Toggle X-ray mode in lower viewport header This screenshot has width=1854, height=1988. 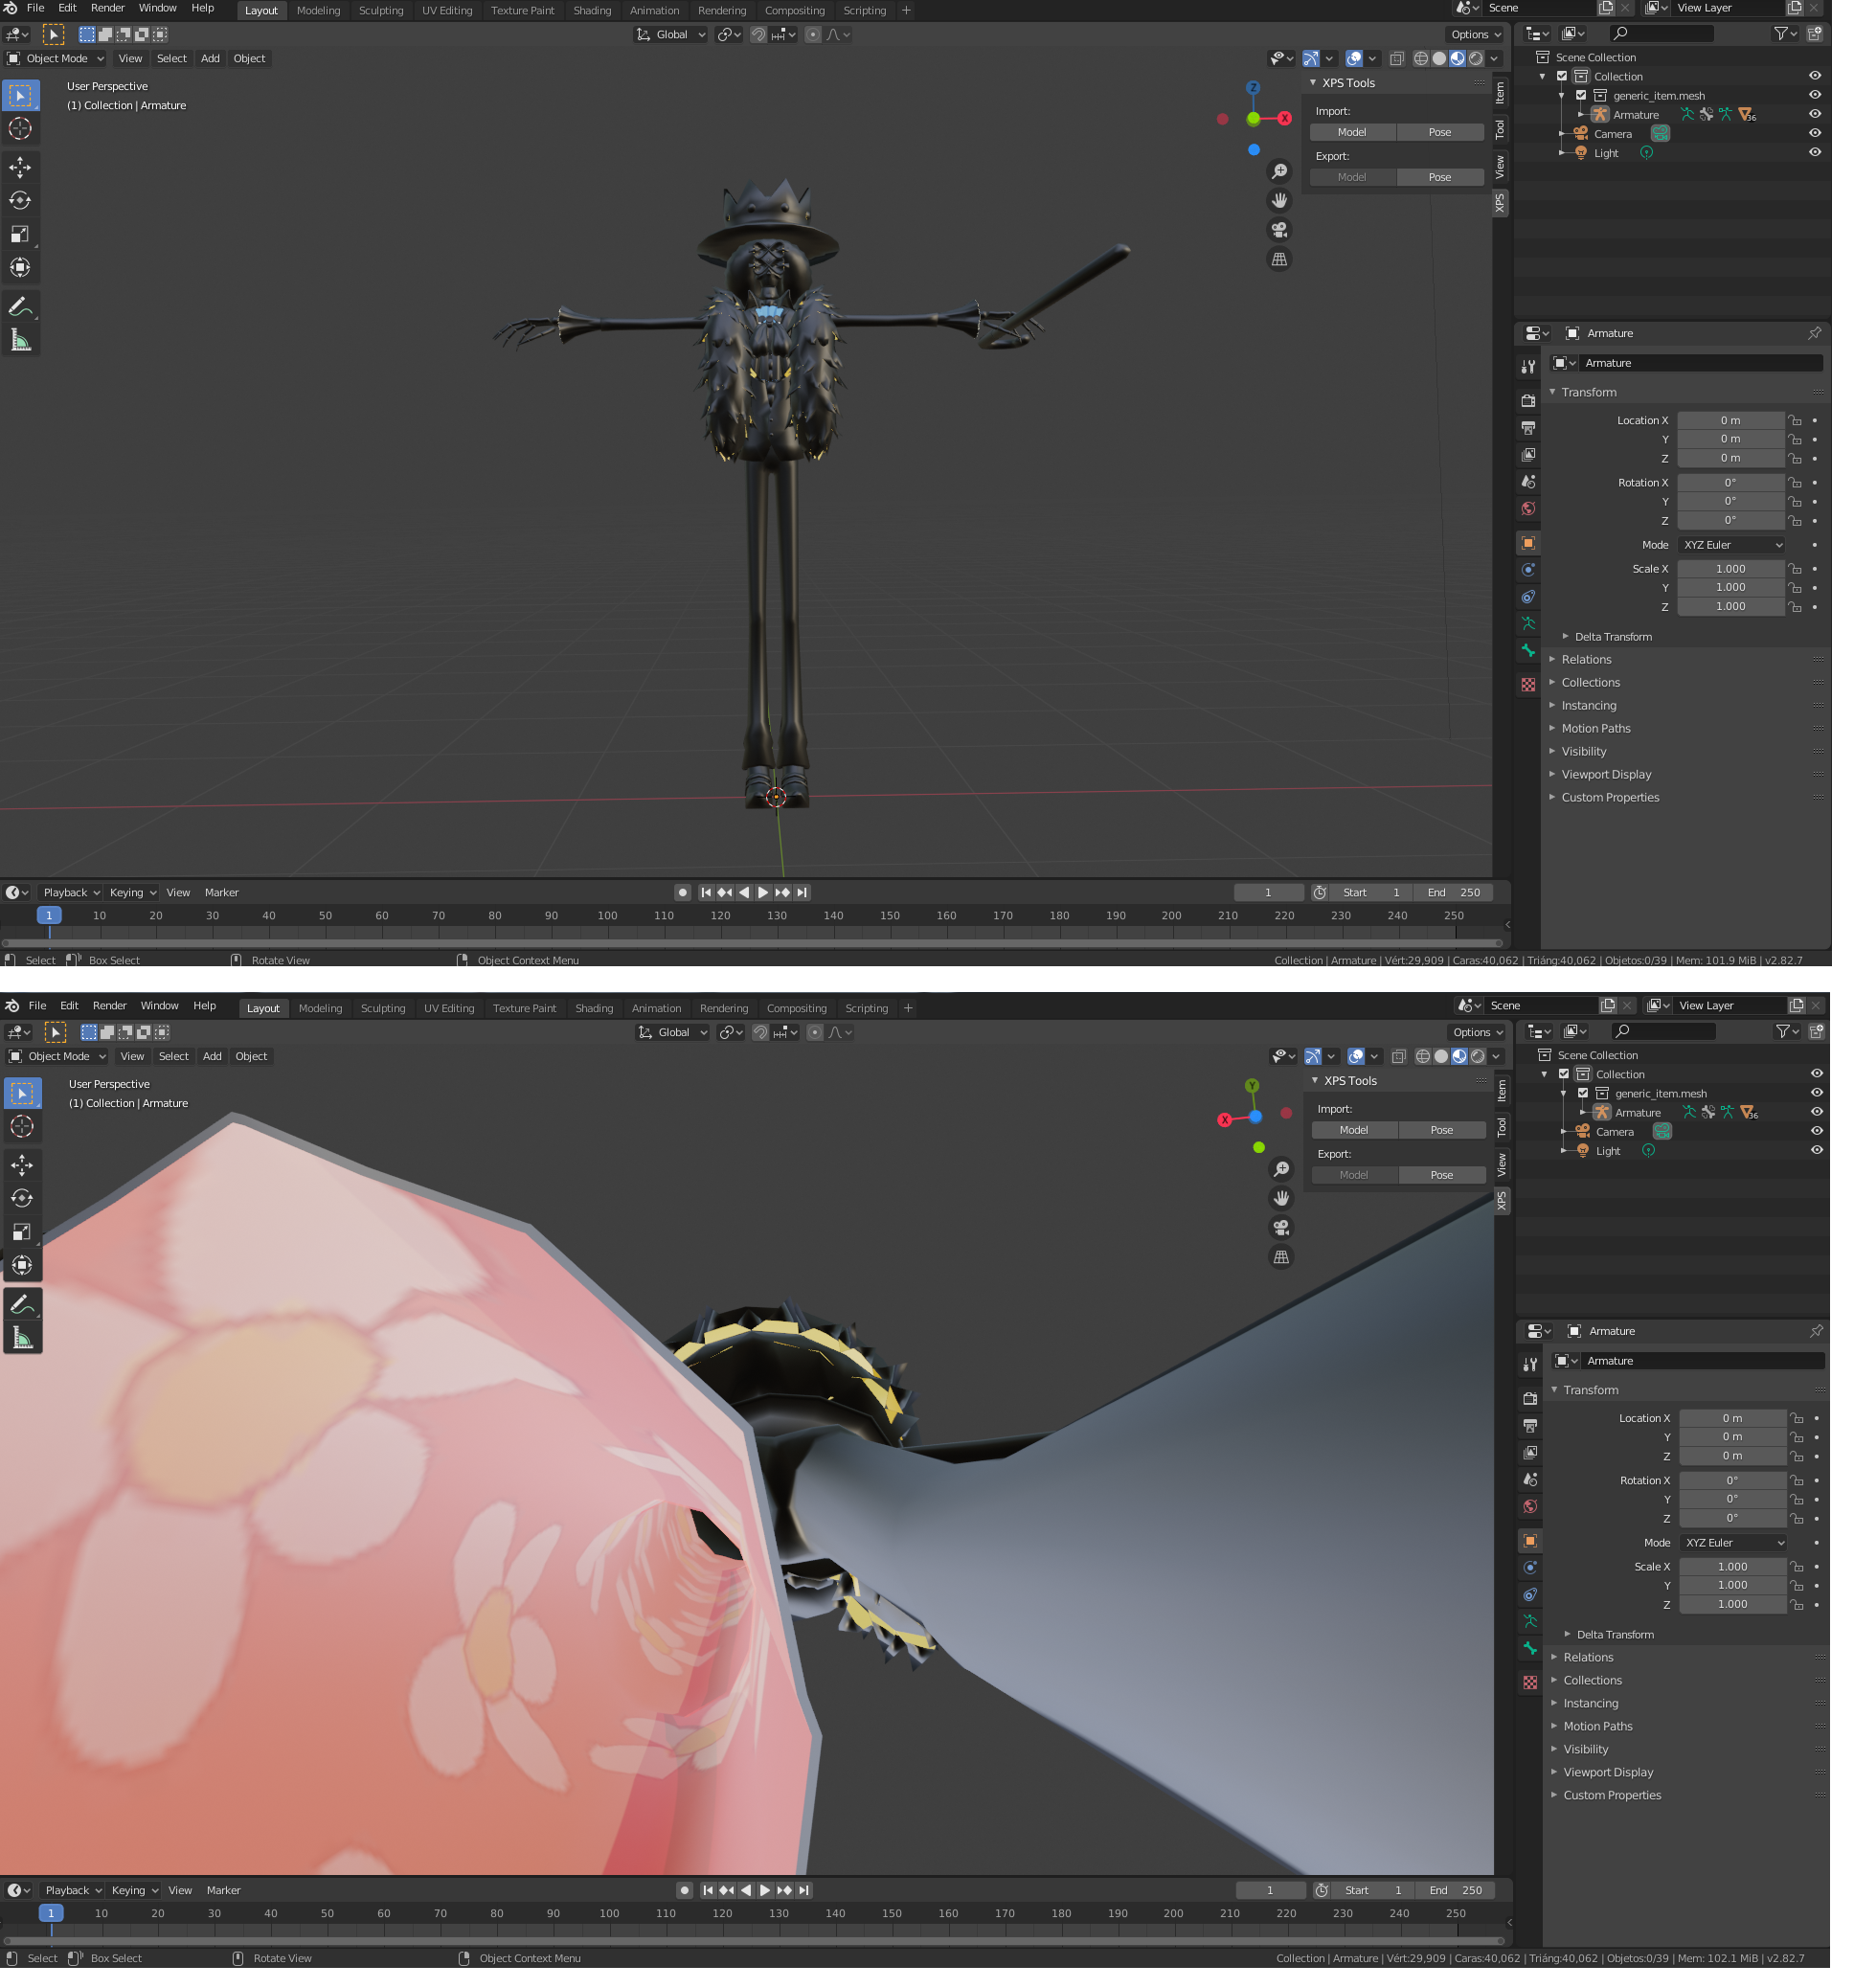click(x=1399, y=1057)
